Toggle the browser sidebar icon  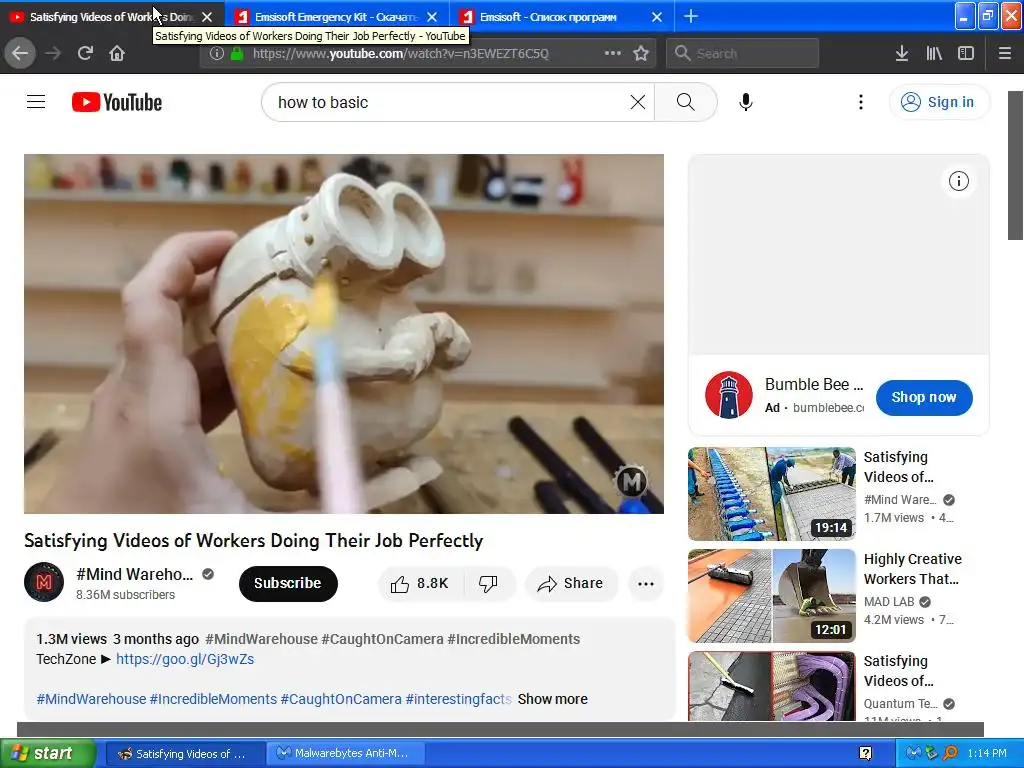point(966,54)
